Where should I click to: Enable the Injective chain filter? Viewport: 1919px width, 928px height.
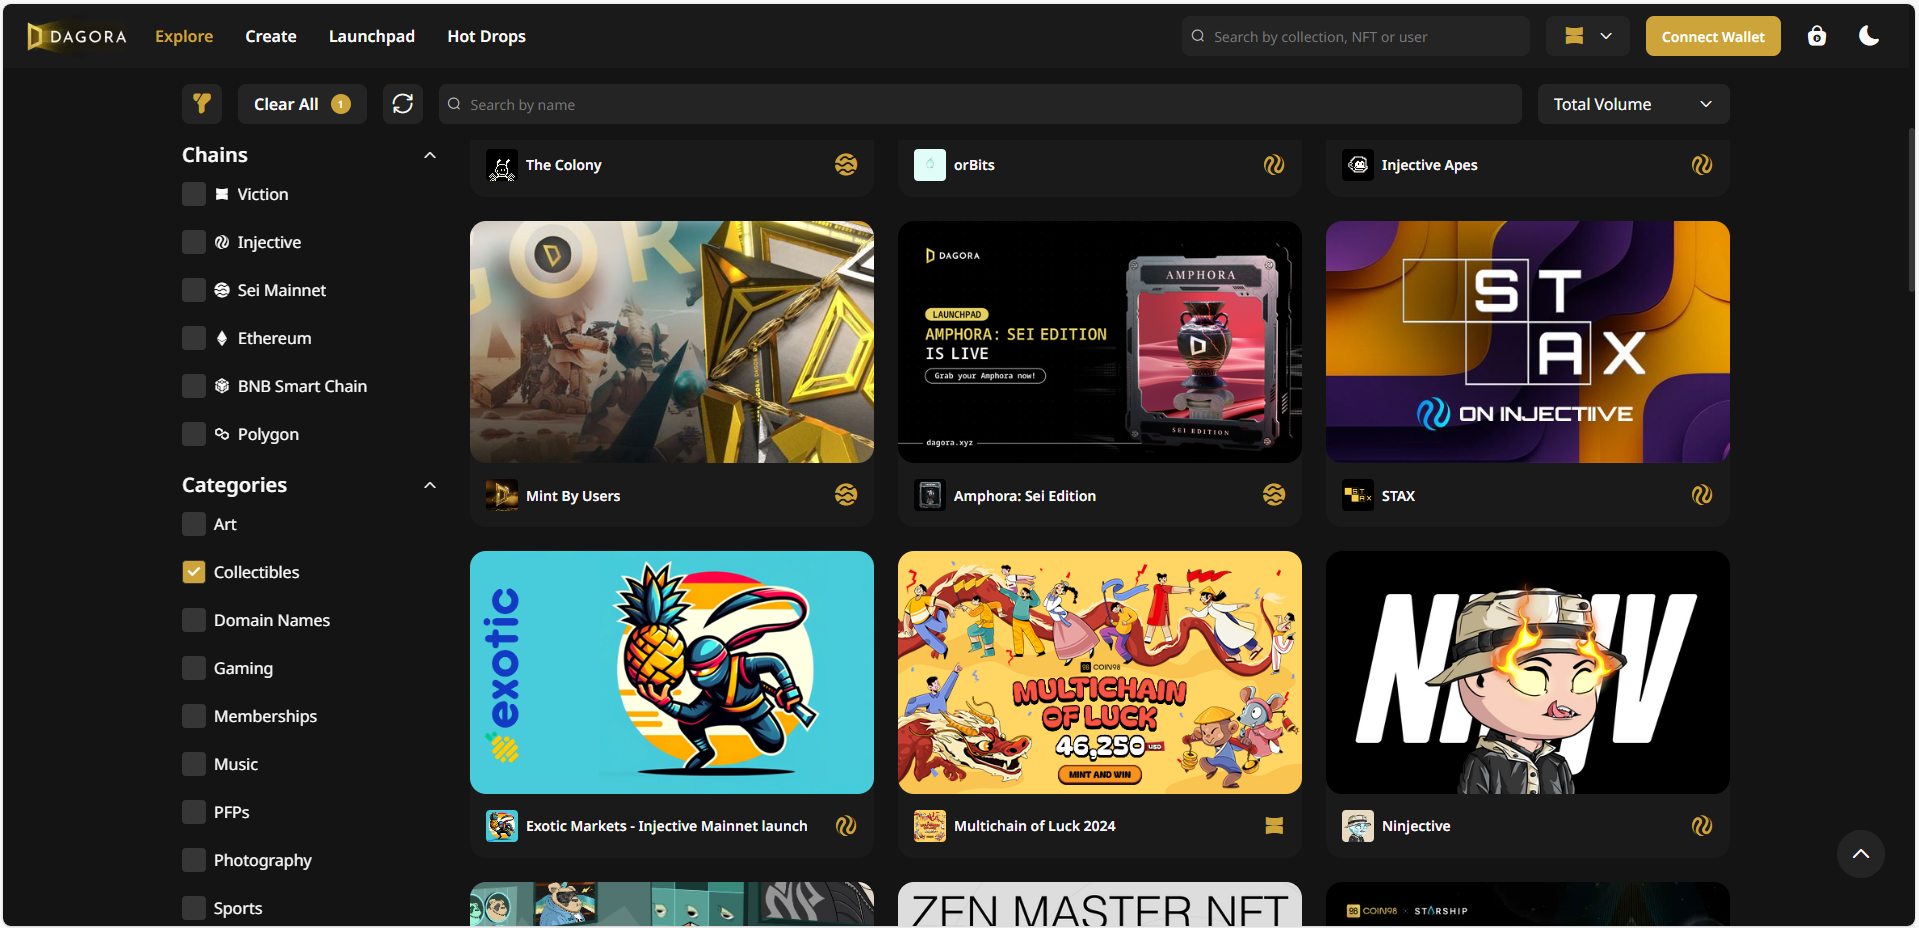tap(194, 242)
